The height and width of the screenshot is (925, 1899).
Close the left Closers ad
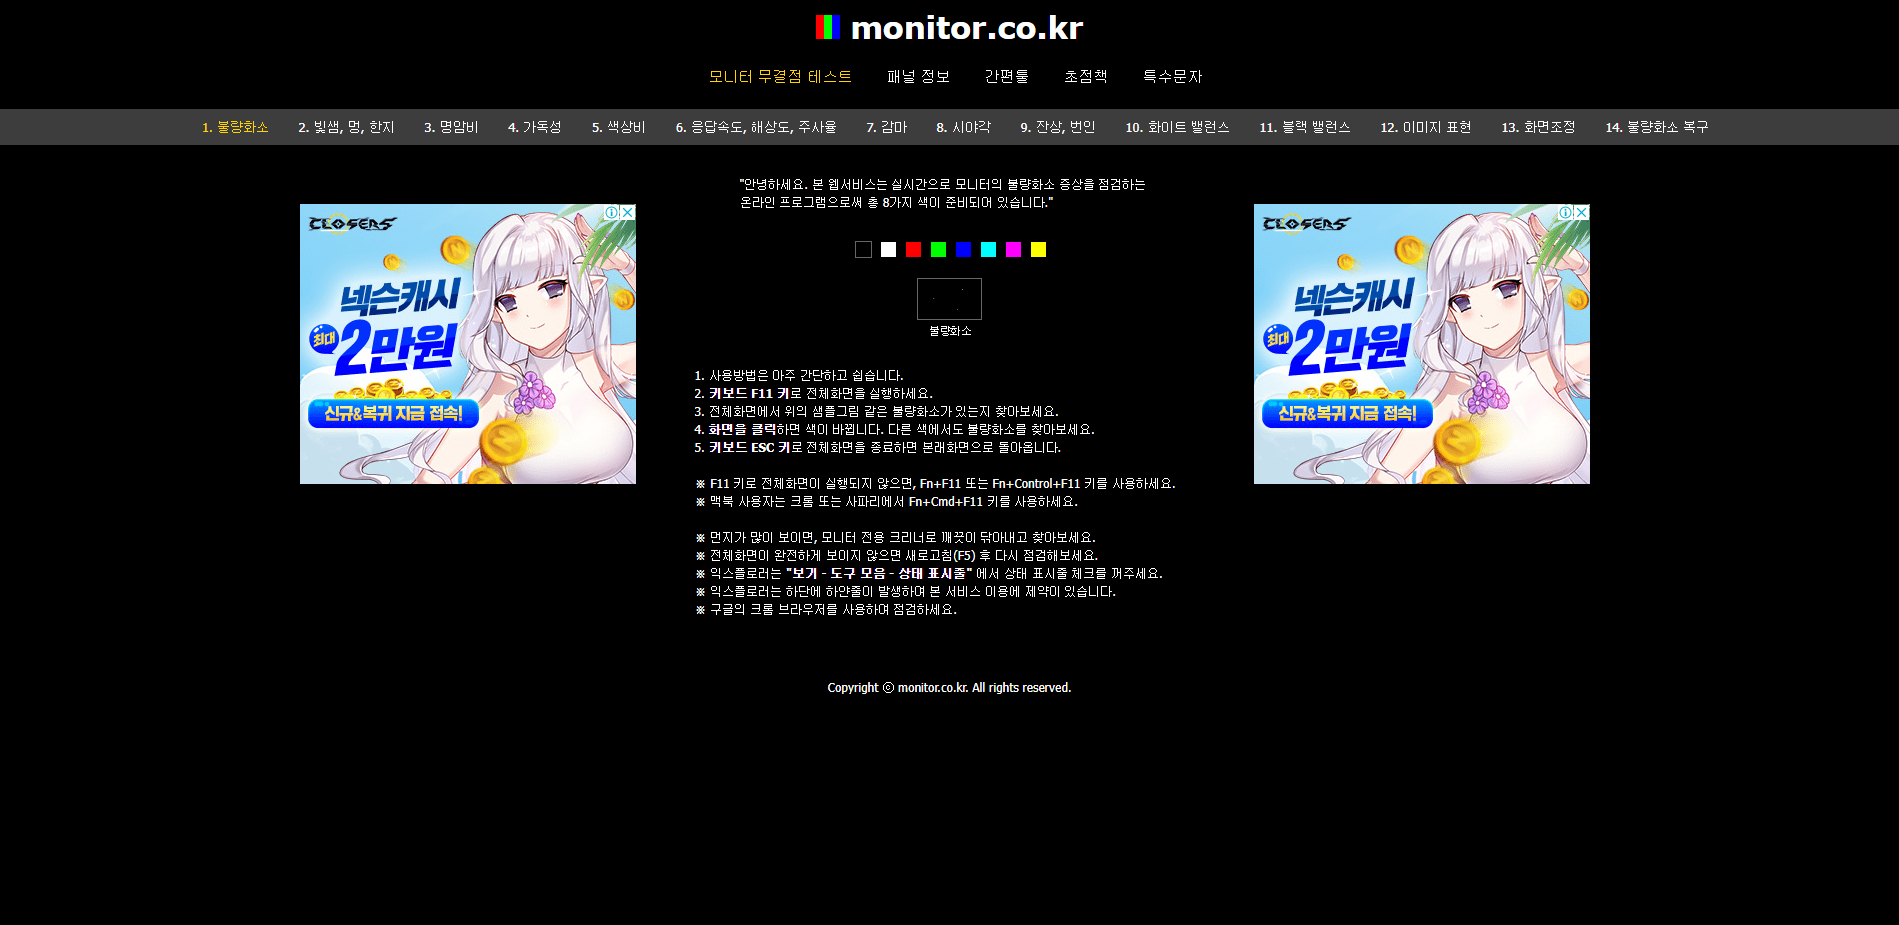point(628,212)
